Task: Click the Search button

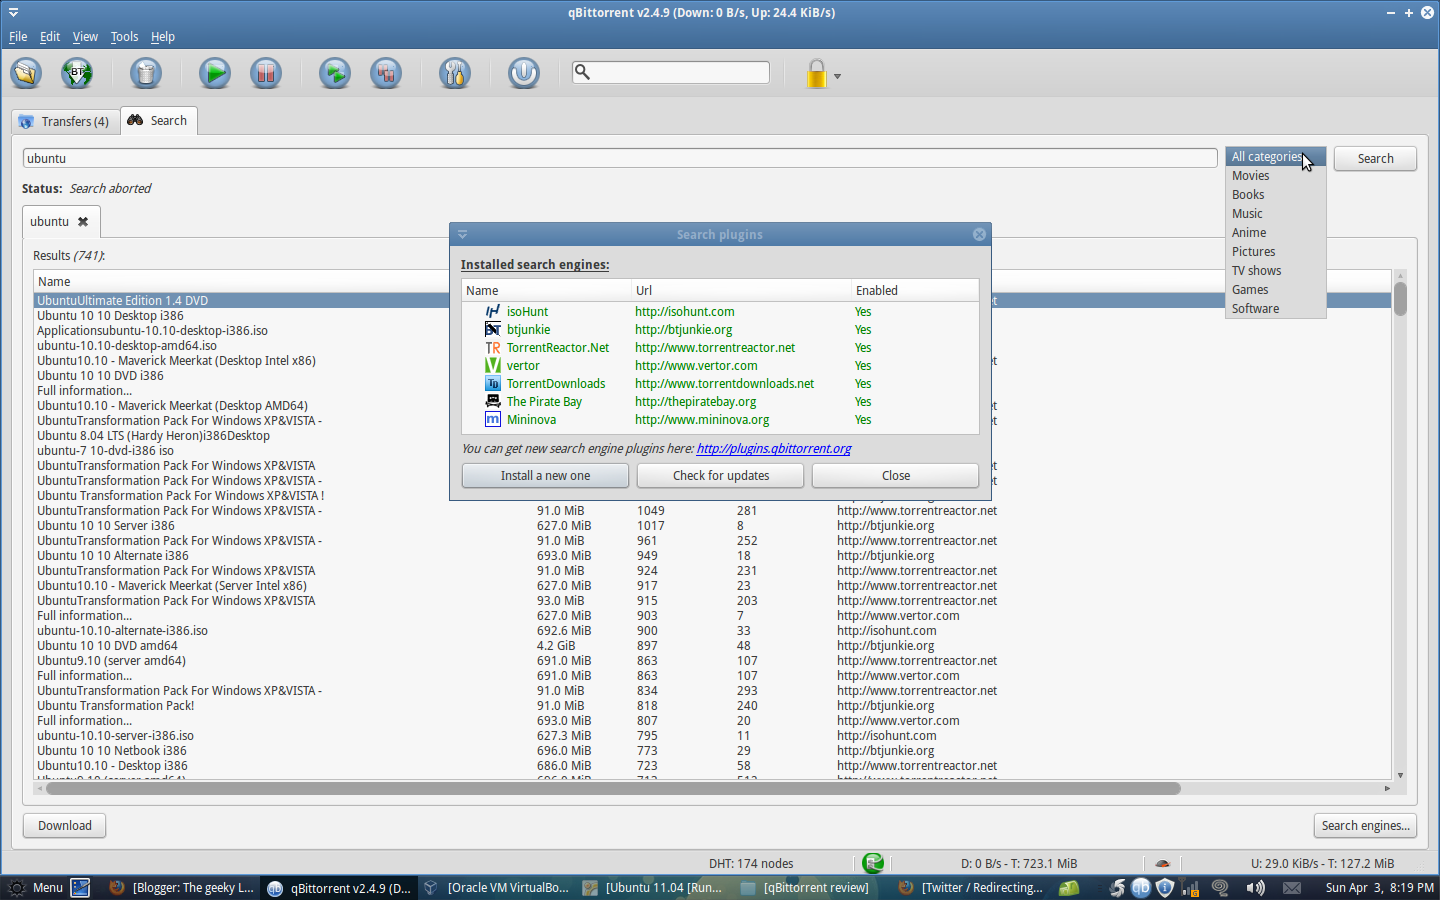Action: point(1375,158)
